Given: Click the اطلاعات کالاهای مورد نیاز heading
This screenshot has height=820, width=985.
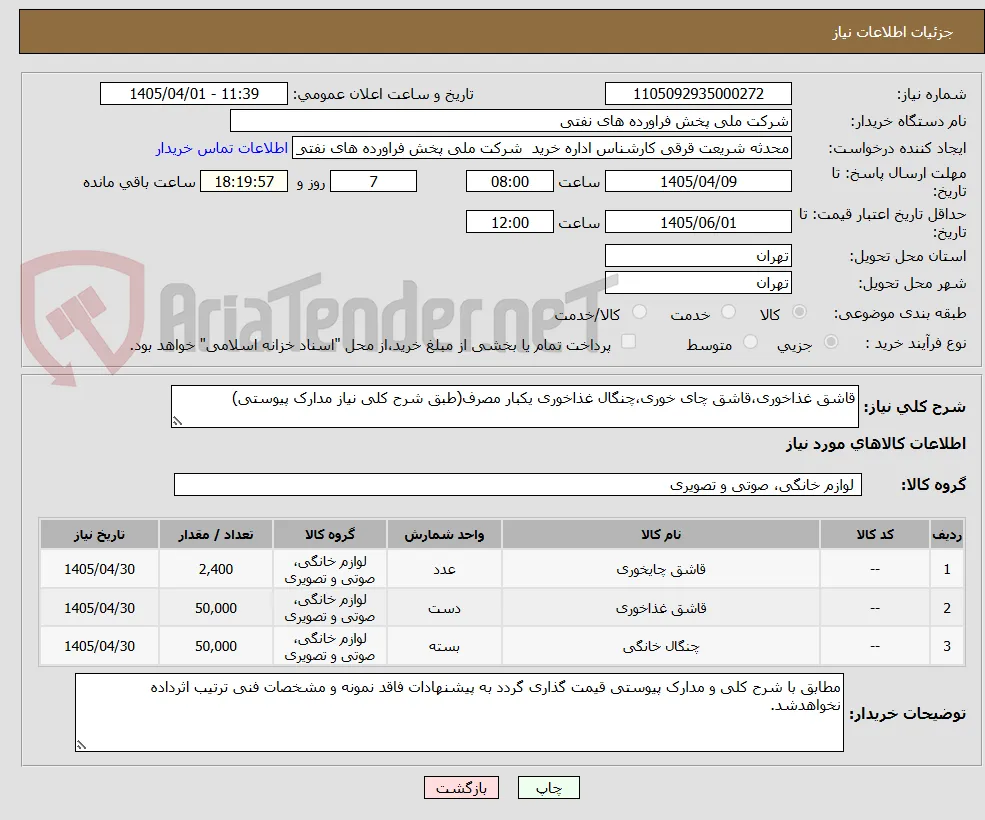Looking at the screenshot, I should click(875, 444).
